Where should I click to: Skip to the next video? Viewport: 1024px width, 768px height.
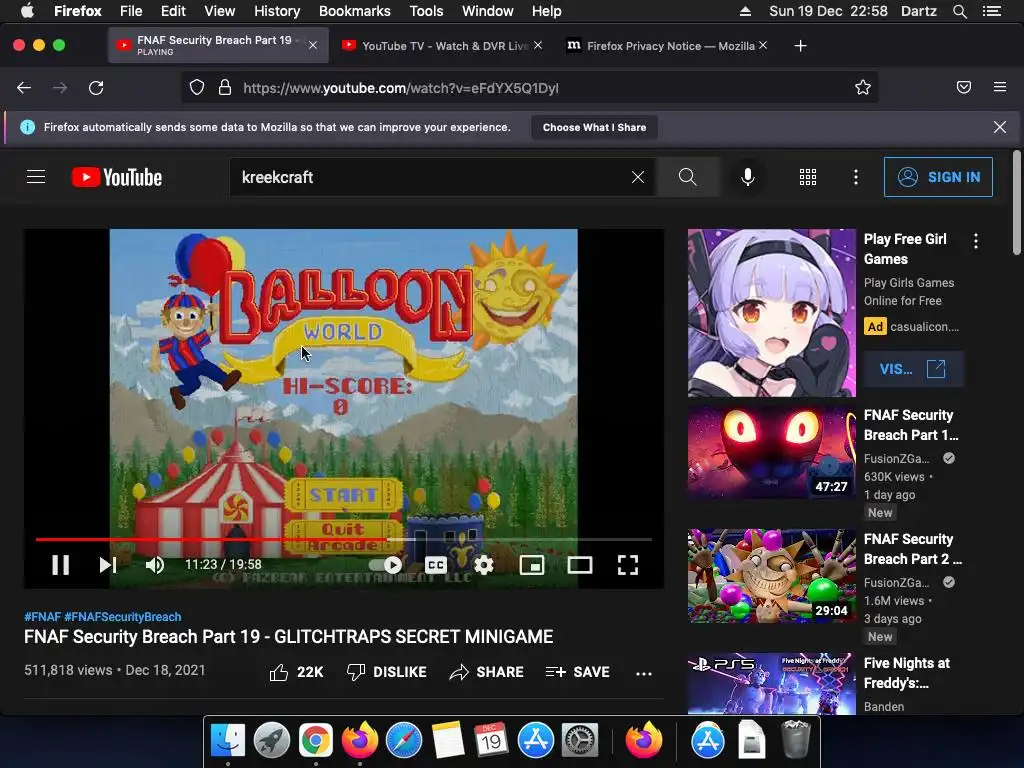pyautogui.click(x=108, y=565)
